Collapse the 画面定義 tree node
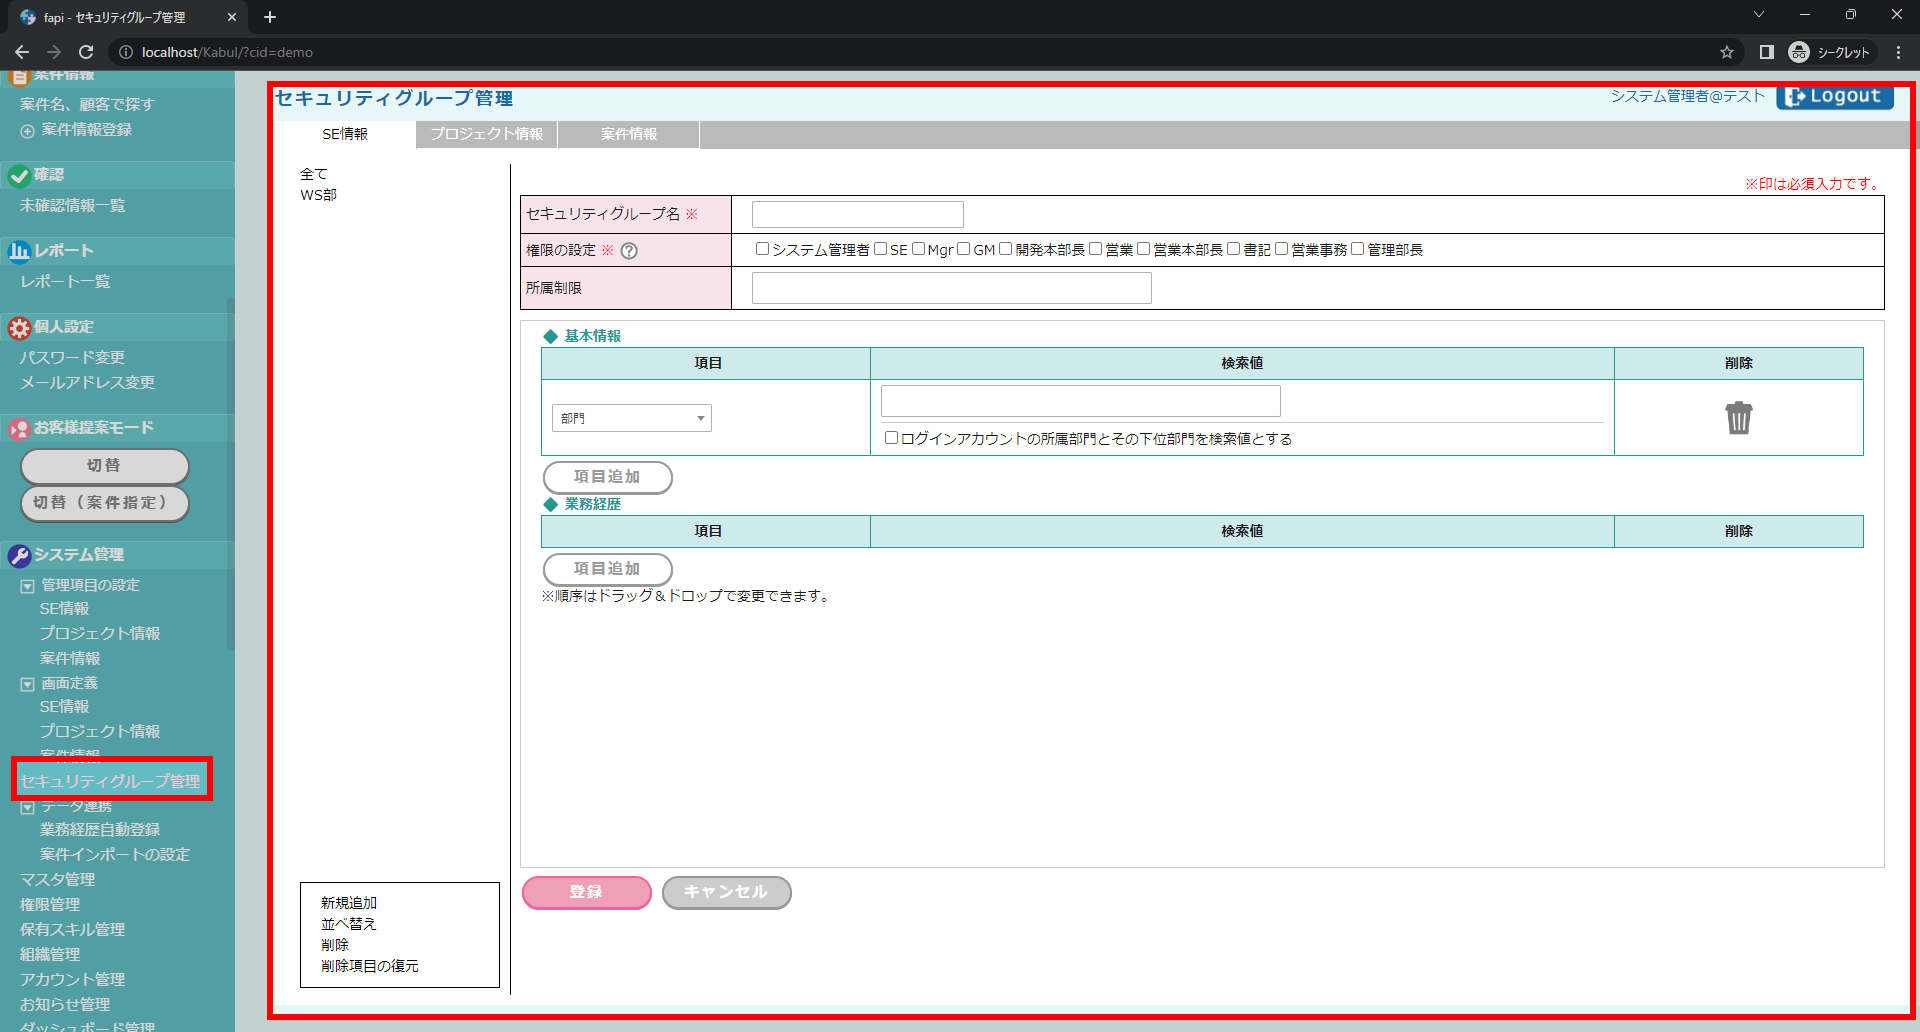Image resolution: width=1920 pixels, height=1032 pixels. click(x=28, y=685)
